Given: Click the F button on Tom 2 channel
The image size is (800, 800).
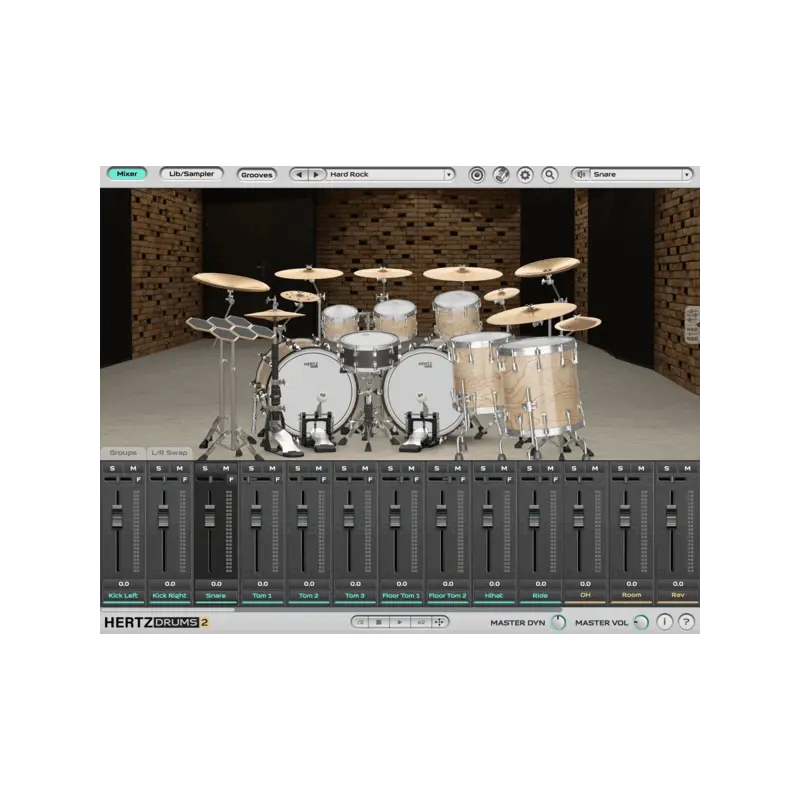Looking at the screenshot, I should coord(323,480).
